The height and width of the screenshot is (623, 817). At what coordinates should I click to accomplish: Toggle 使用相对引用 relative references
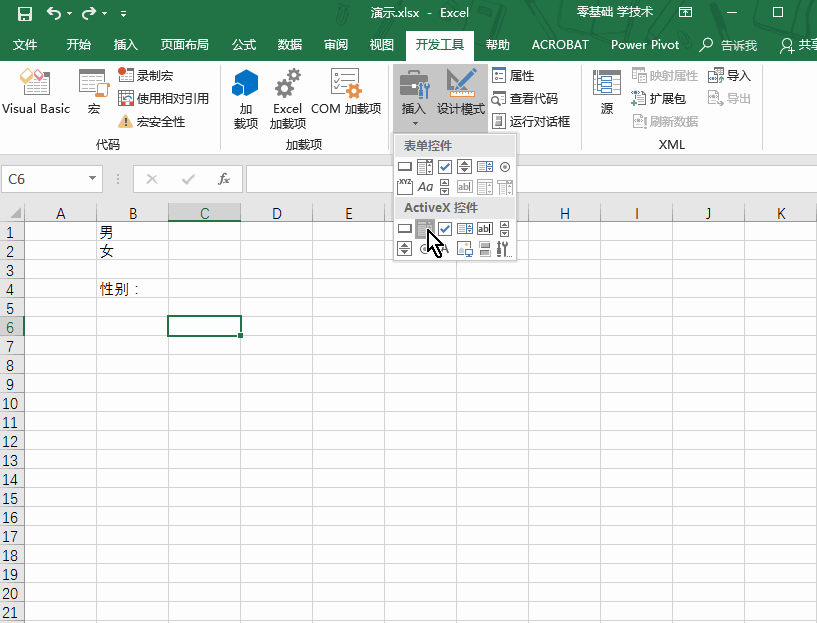tap(163, 98)
